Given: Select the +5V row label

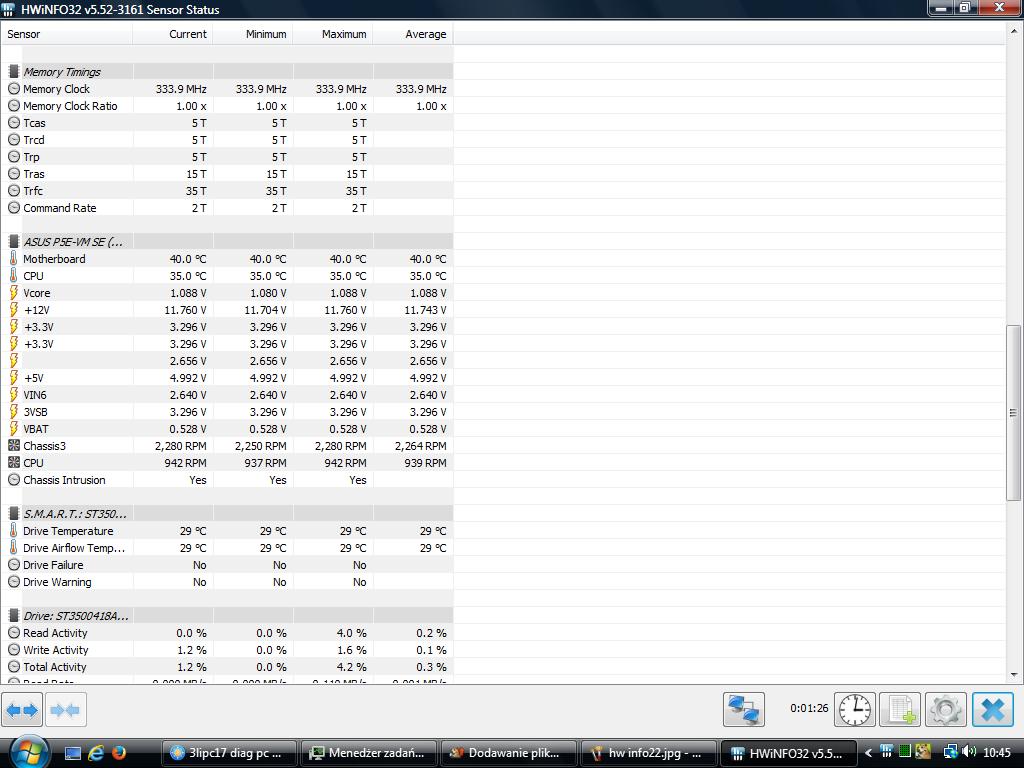Looking at the screenshot, I should (x=34, y=378).
